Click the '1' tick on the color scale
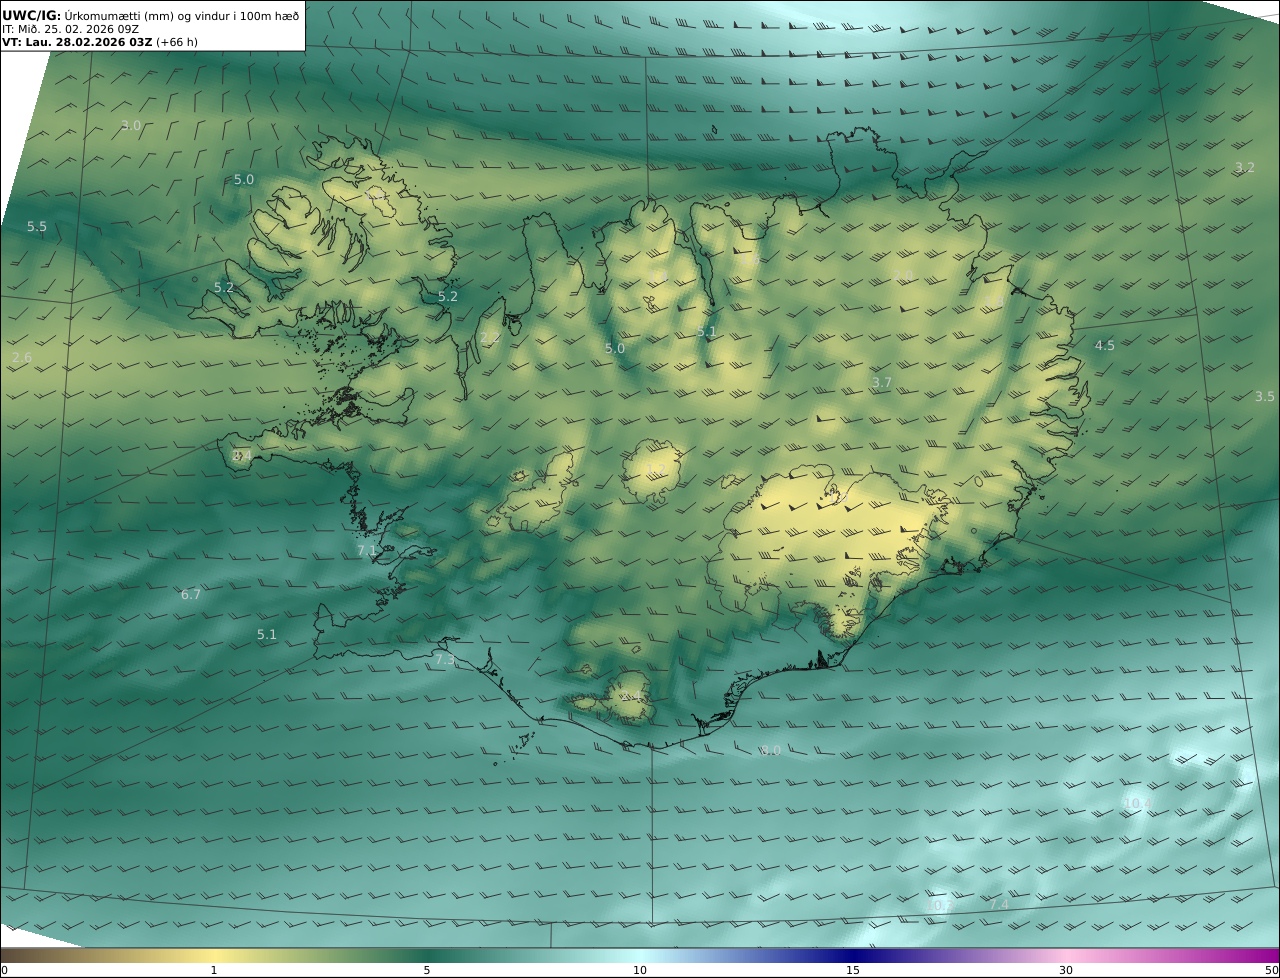 point(214,970)
